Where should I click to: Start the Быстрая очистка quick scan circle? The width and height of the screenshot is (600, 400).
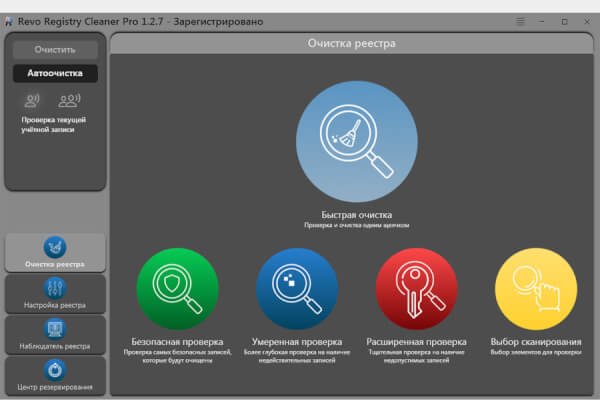357,141
